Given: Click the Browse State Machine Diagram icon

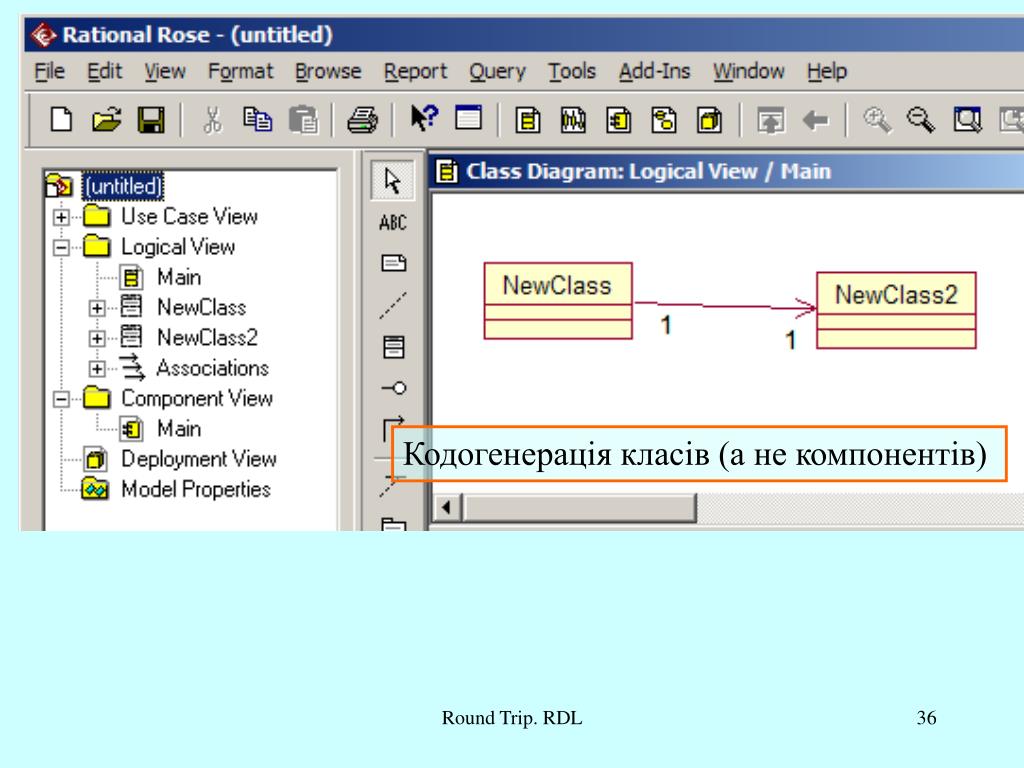Looking at the screenshot, I should [664, 121].
